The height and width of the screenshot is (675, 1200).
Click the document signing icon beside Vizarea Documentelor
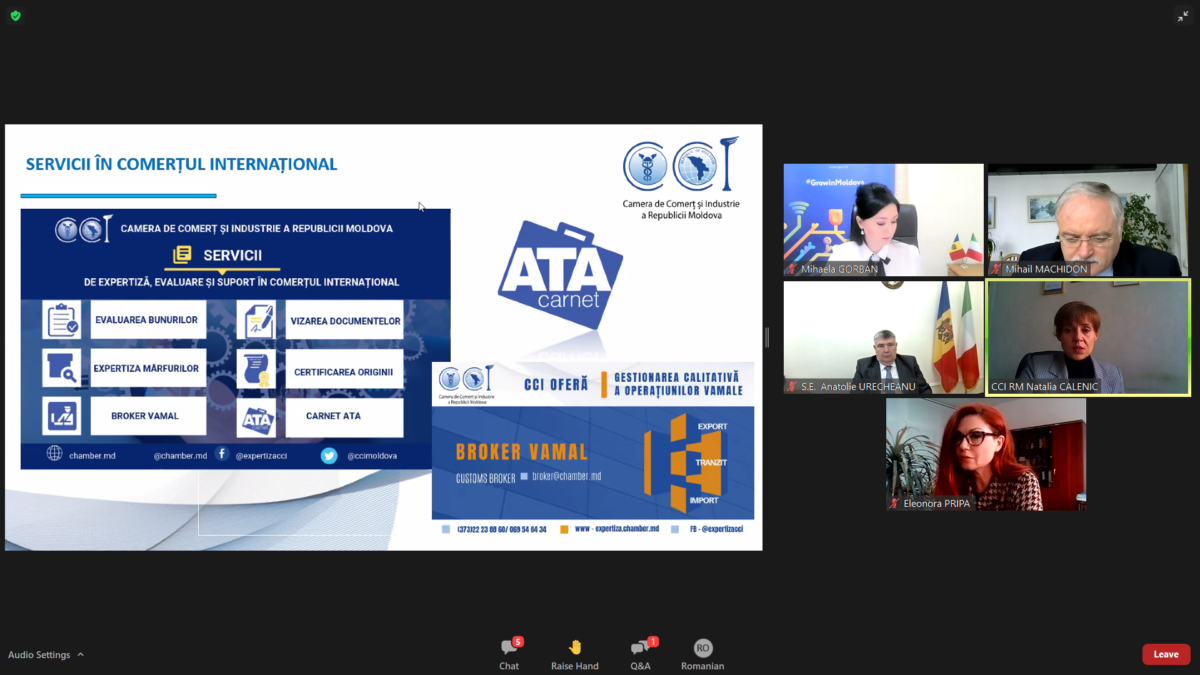click(256, 320)
